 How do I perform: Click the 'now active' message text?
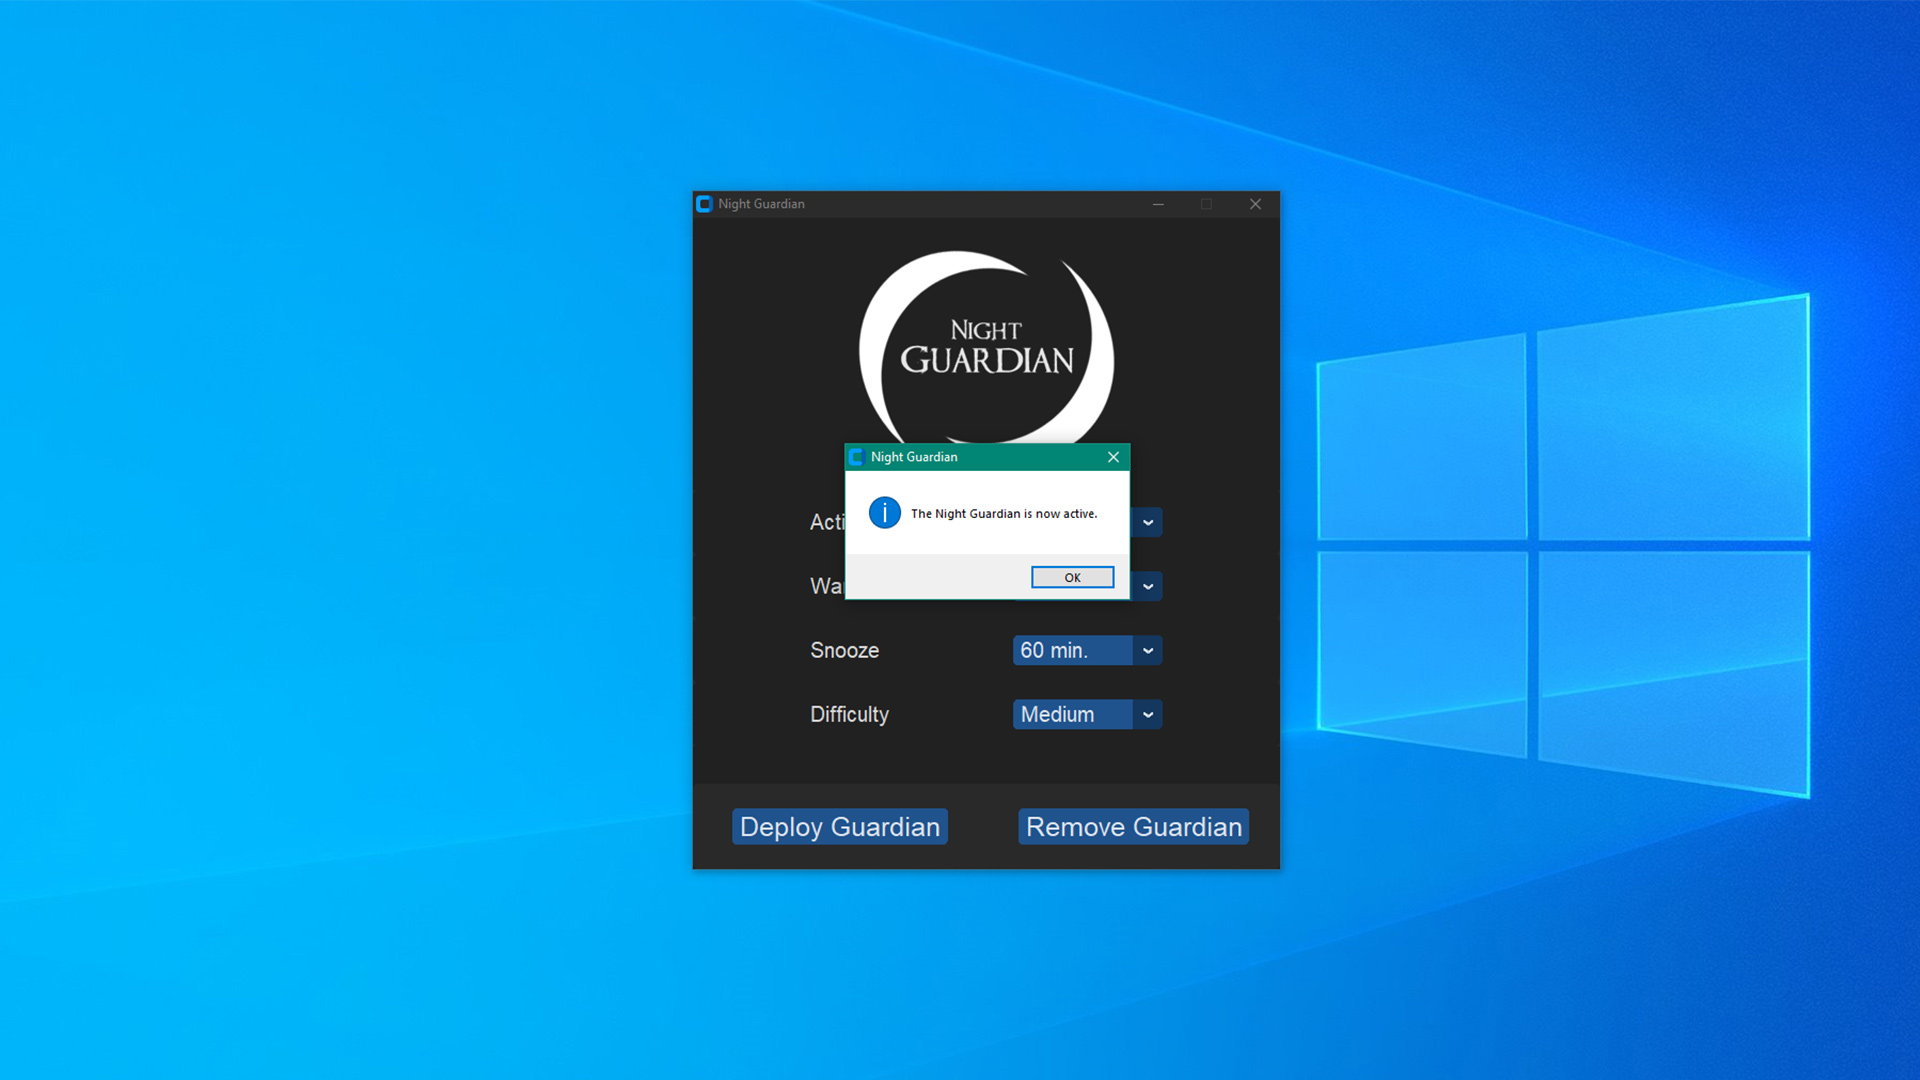(x=1003, y=514)
